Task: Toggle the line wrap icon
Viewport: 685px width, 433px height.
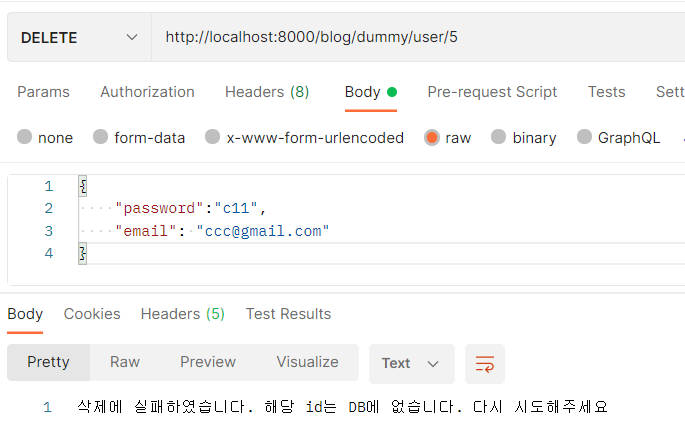Action: tap(485, 364)
